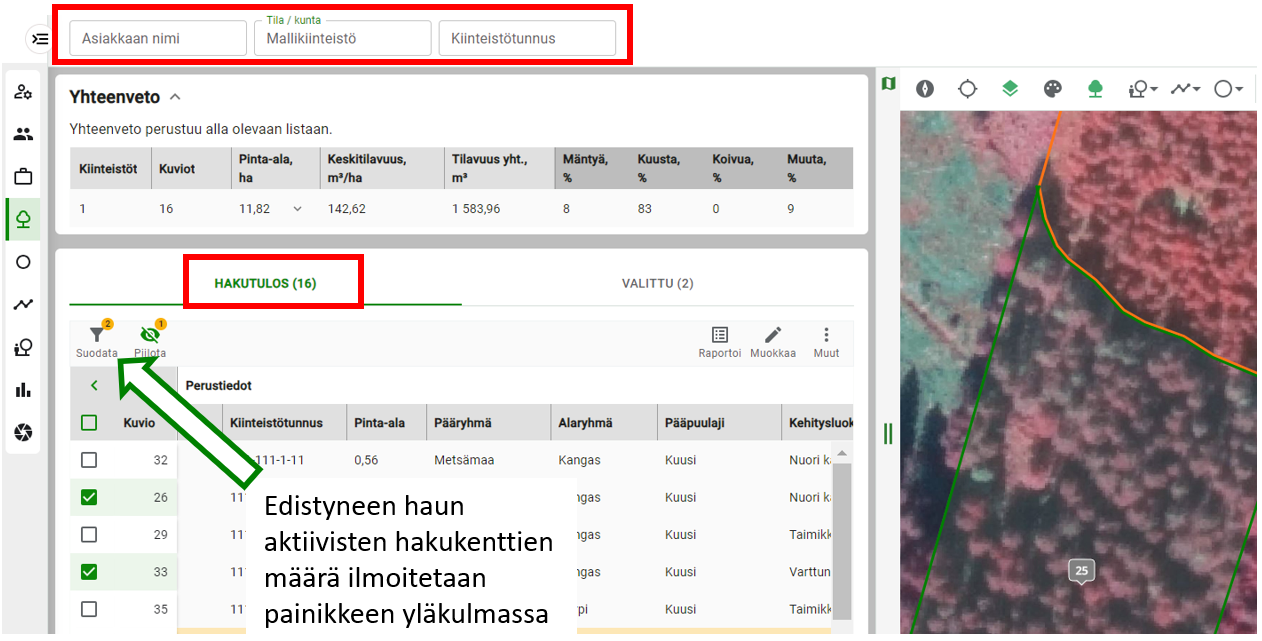The height and width of the screenshot is (641, 1262).
Task: Check the box for stand 35
Action: click(x=89, y=609)
